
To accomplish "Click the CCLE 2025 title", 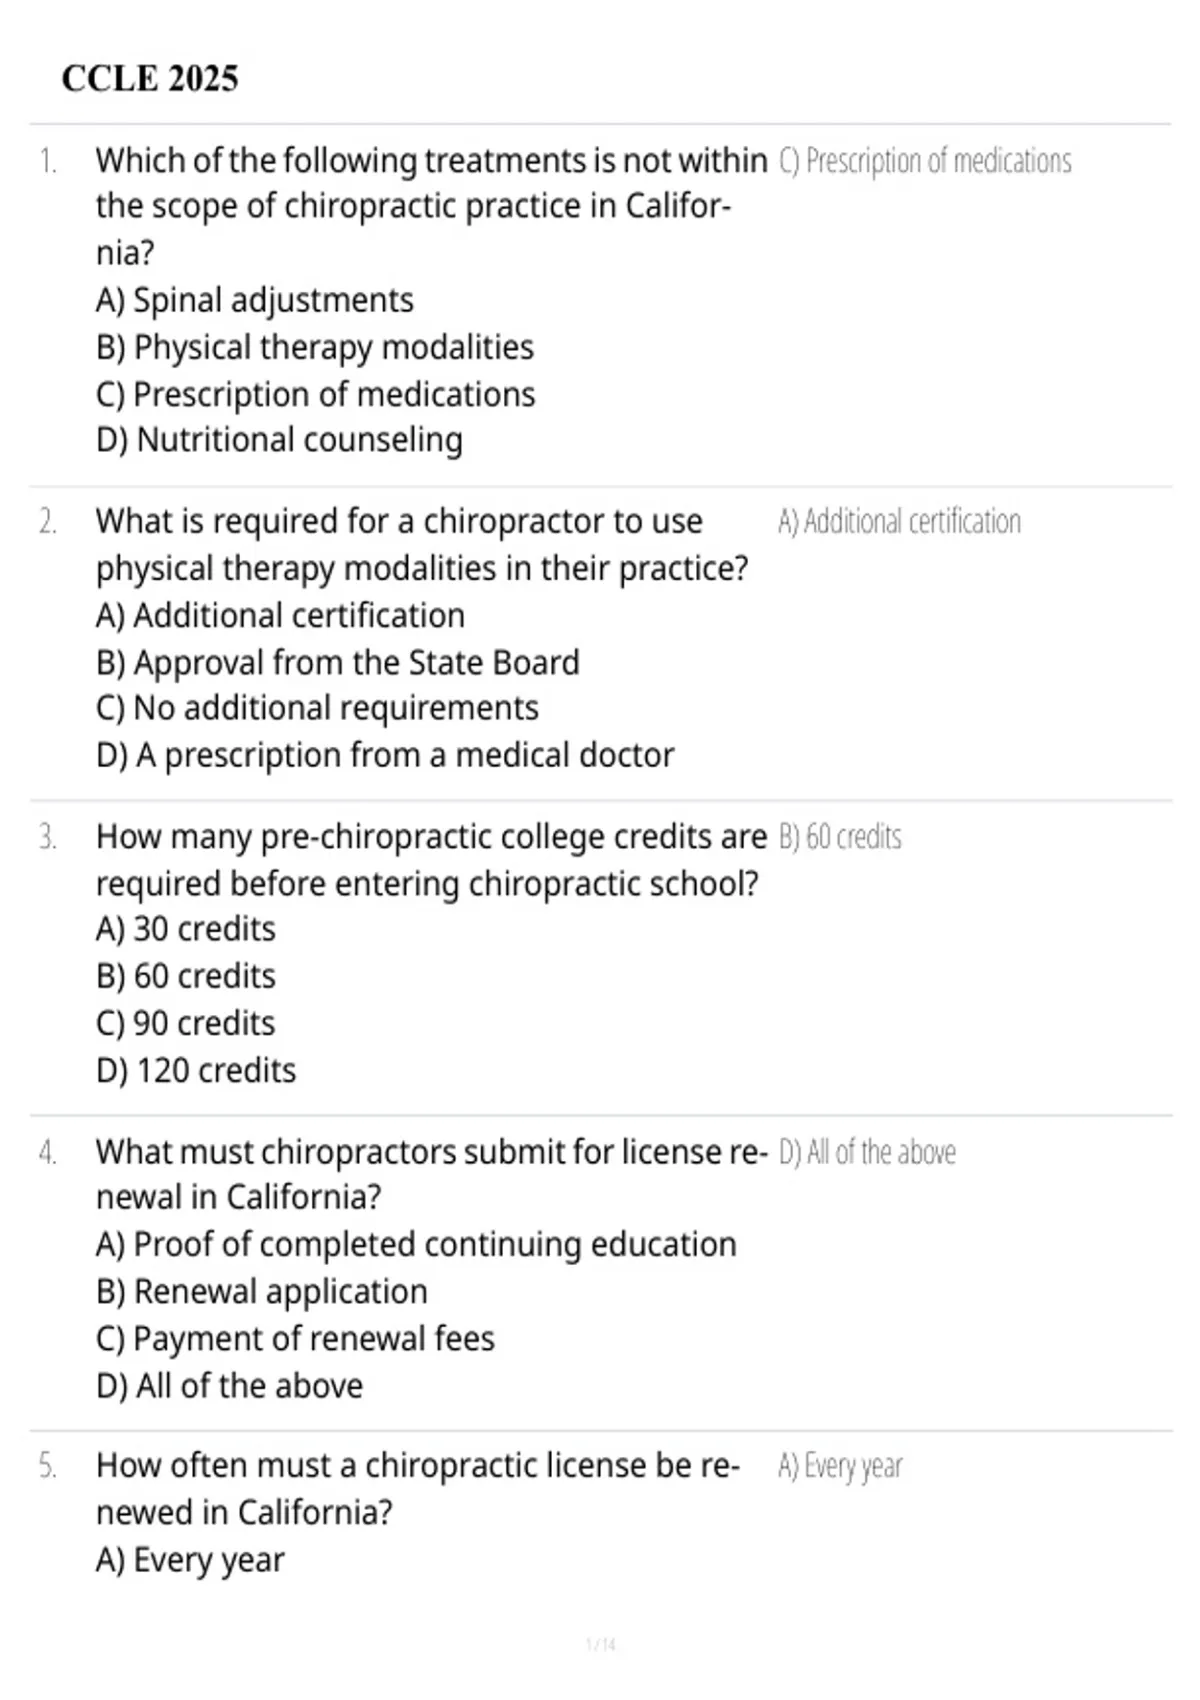I will point(150,79).
